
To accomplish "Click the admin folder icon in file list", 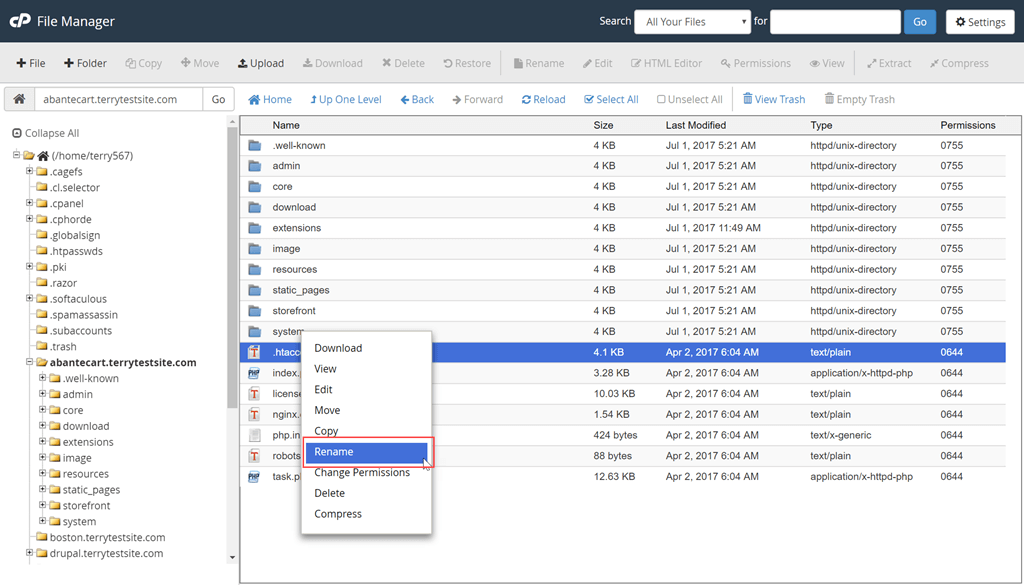I will click(255, 166).
